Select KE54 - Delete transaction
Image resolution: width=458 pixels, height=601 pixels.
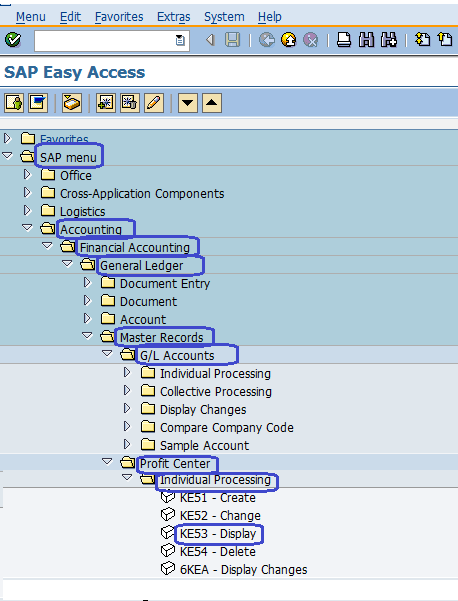(218, 552)
